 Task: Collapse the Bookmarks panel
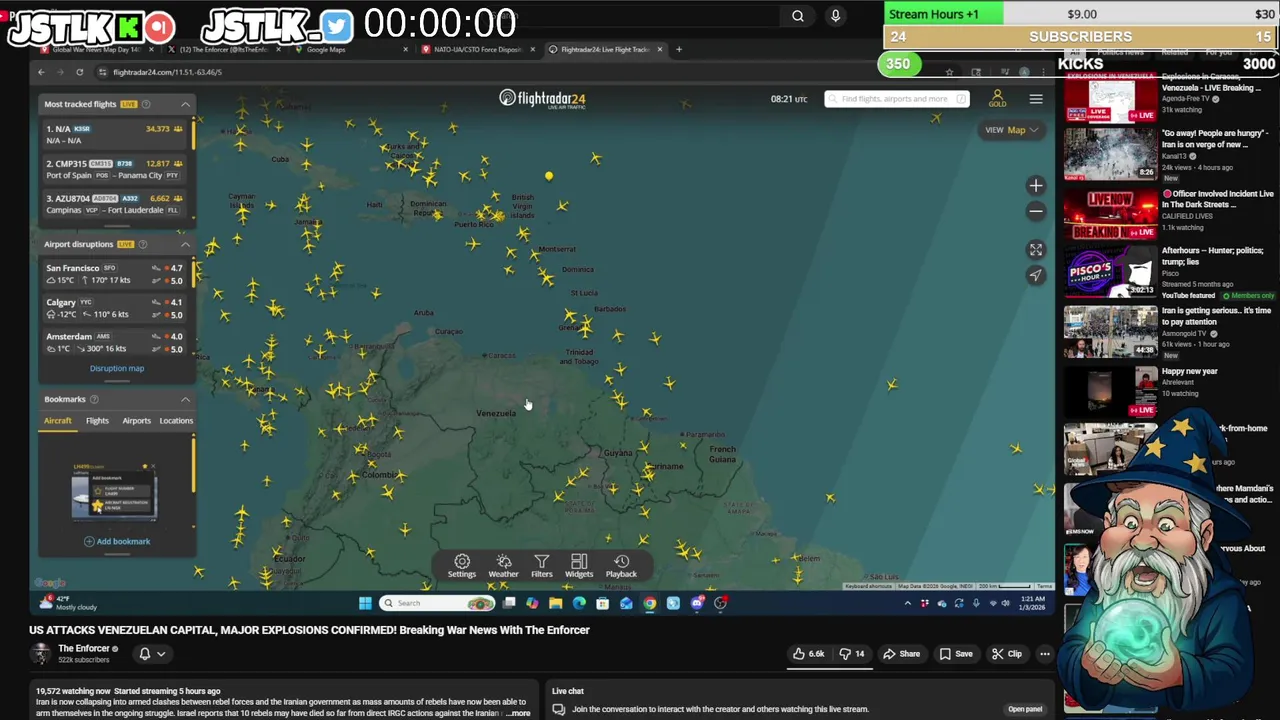point(185,399)
